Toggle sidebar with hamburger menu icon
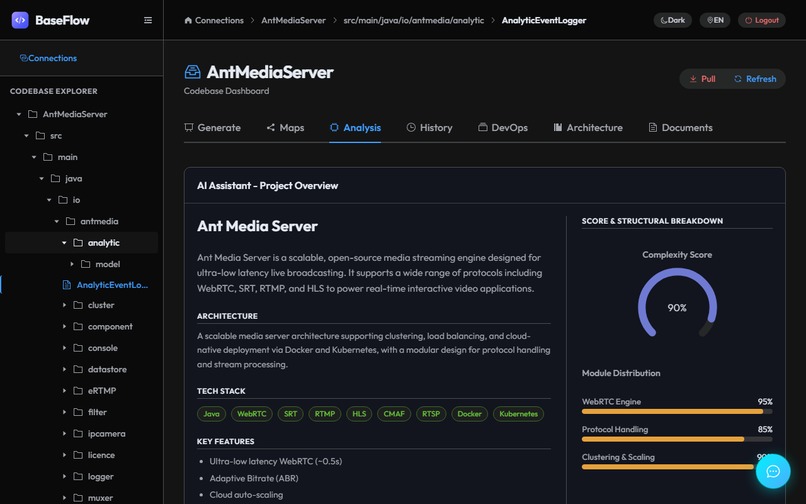The width and height of the screenshot is (806, 504). point(148,20)
